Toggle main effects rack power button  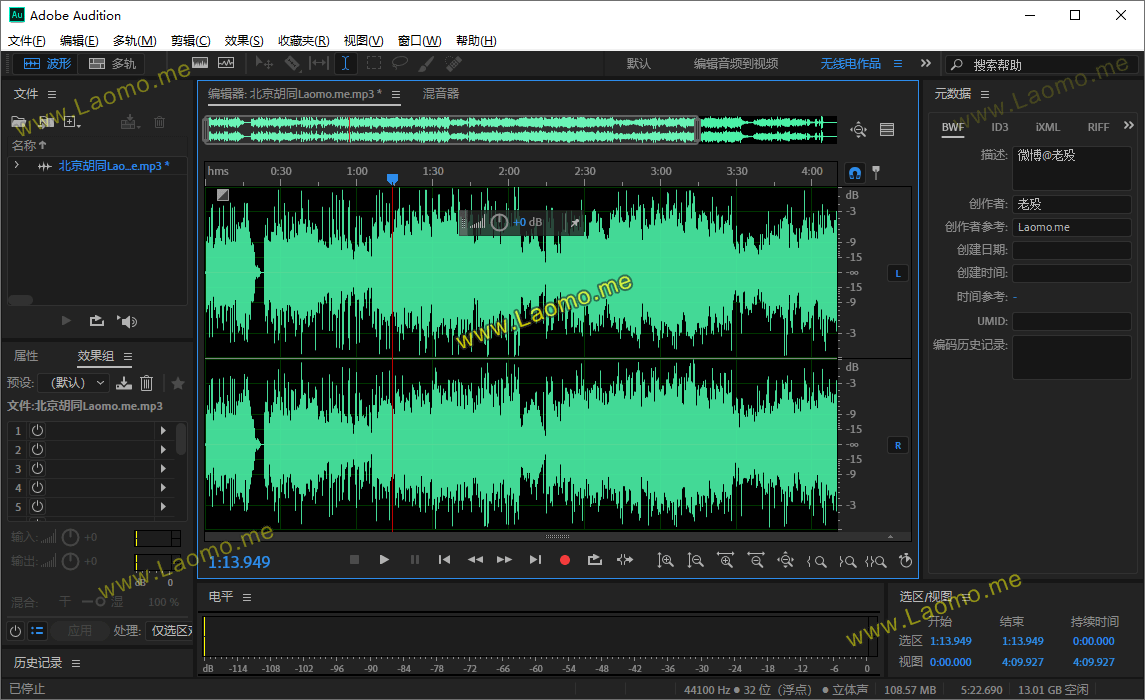point(15,631)
